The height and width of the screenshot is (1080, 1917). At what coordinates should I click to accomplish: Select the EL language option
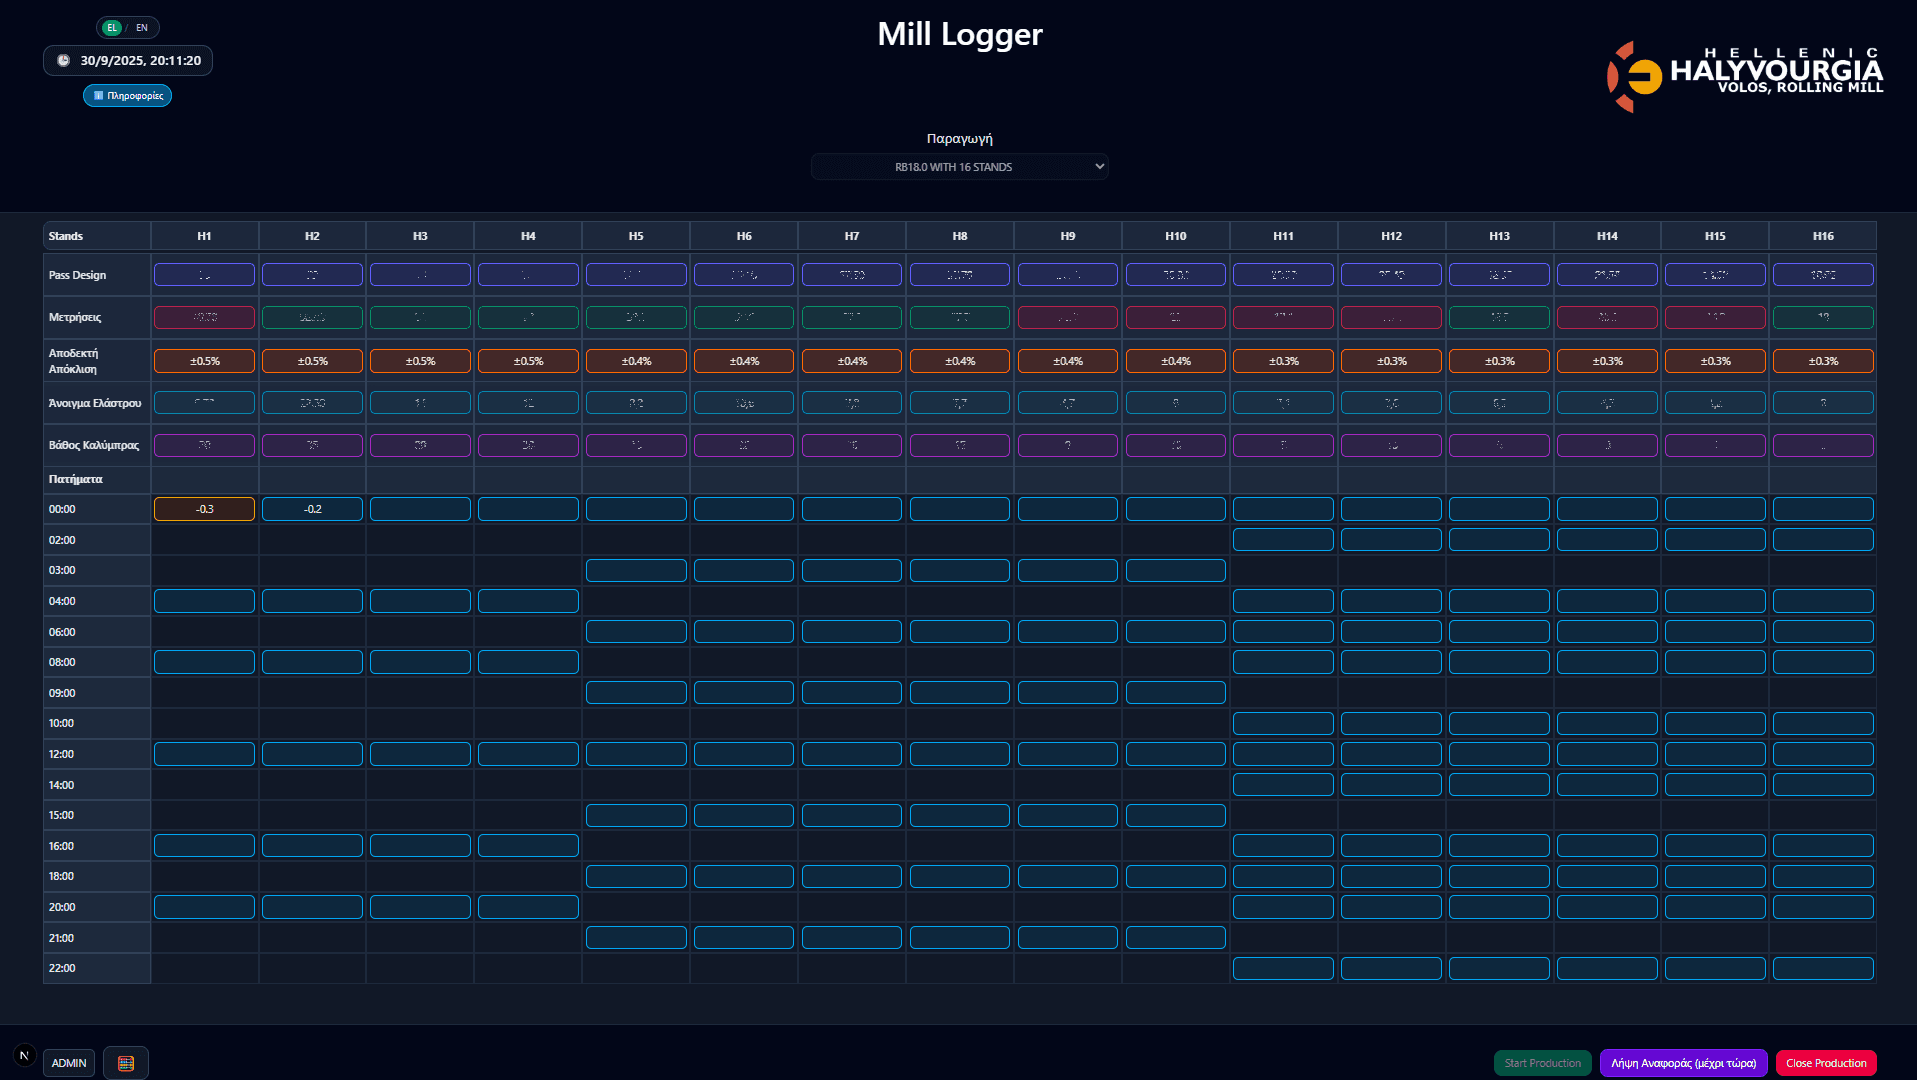coord(112,28)
